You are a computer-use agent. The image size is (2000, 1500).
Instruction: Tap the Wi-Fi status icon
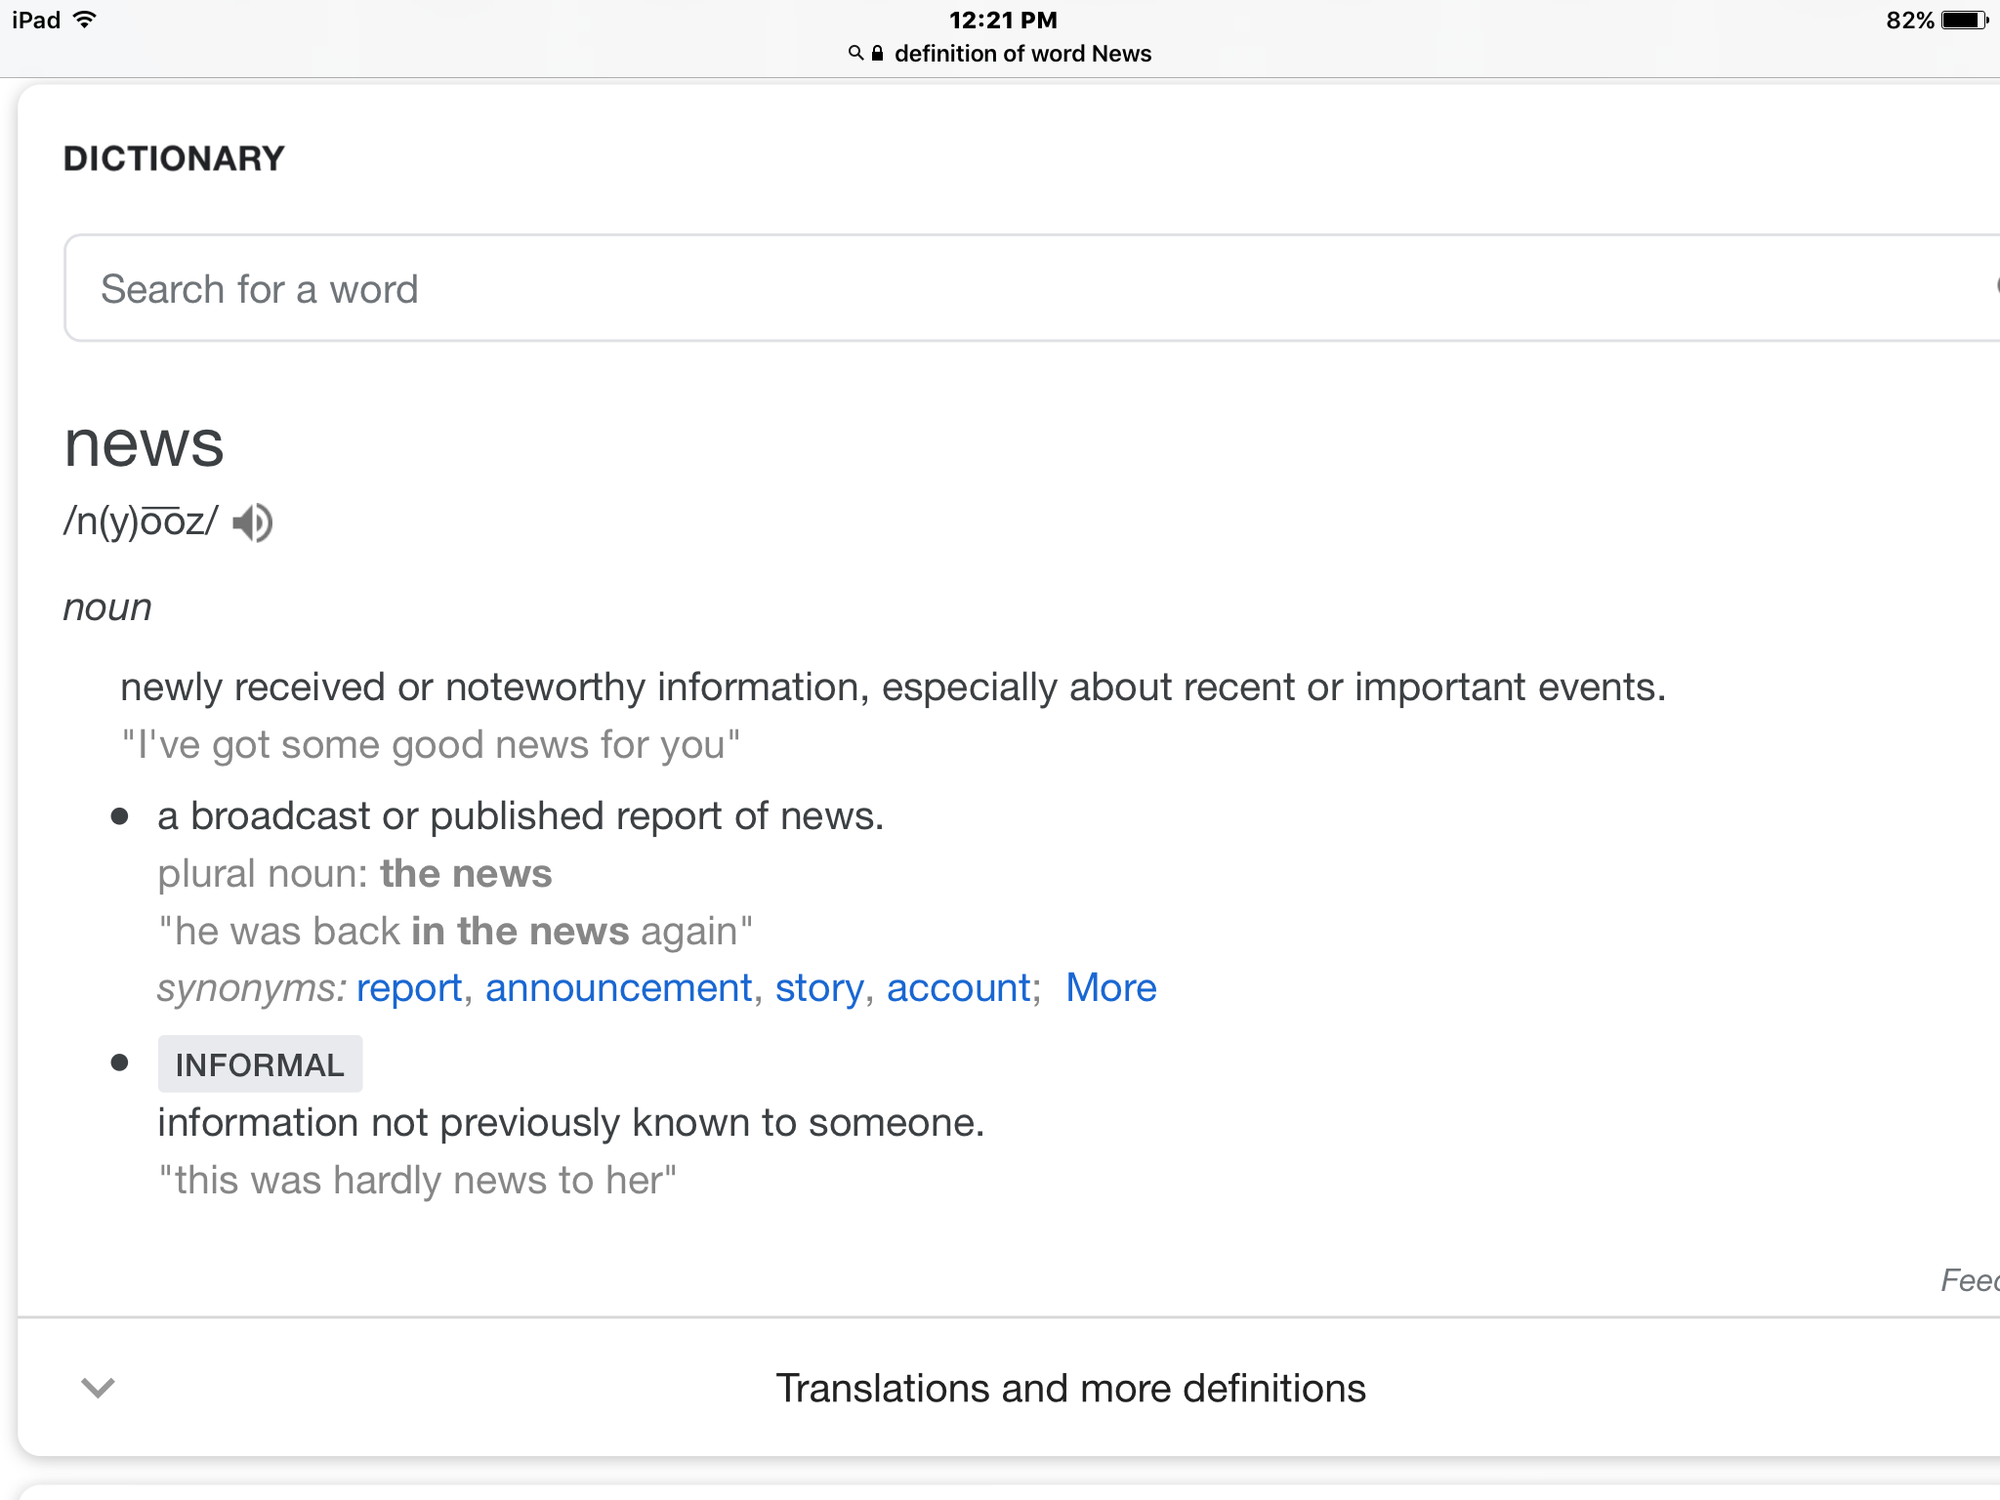(86, 20)
